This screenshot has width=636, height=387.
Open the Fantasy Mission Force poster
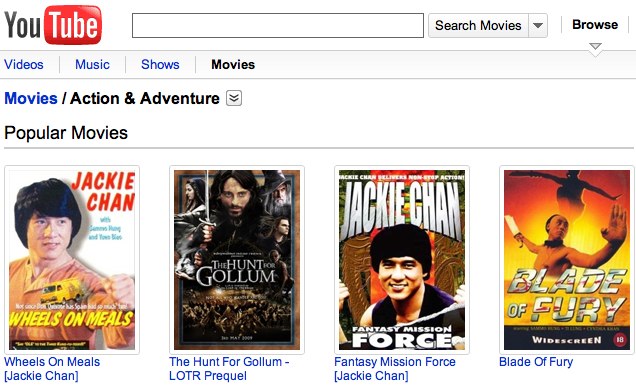pos(402,260)
